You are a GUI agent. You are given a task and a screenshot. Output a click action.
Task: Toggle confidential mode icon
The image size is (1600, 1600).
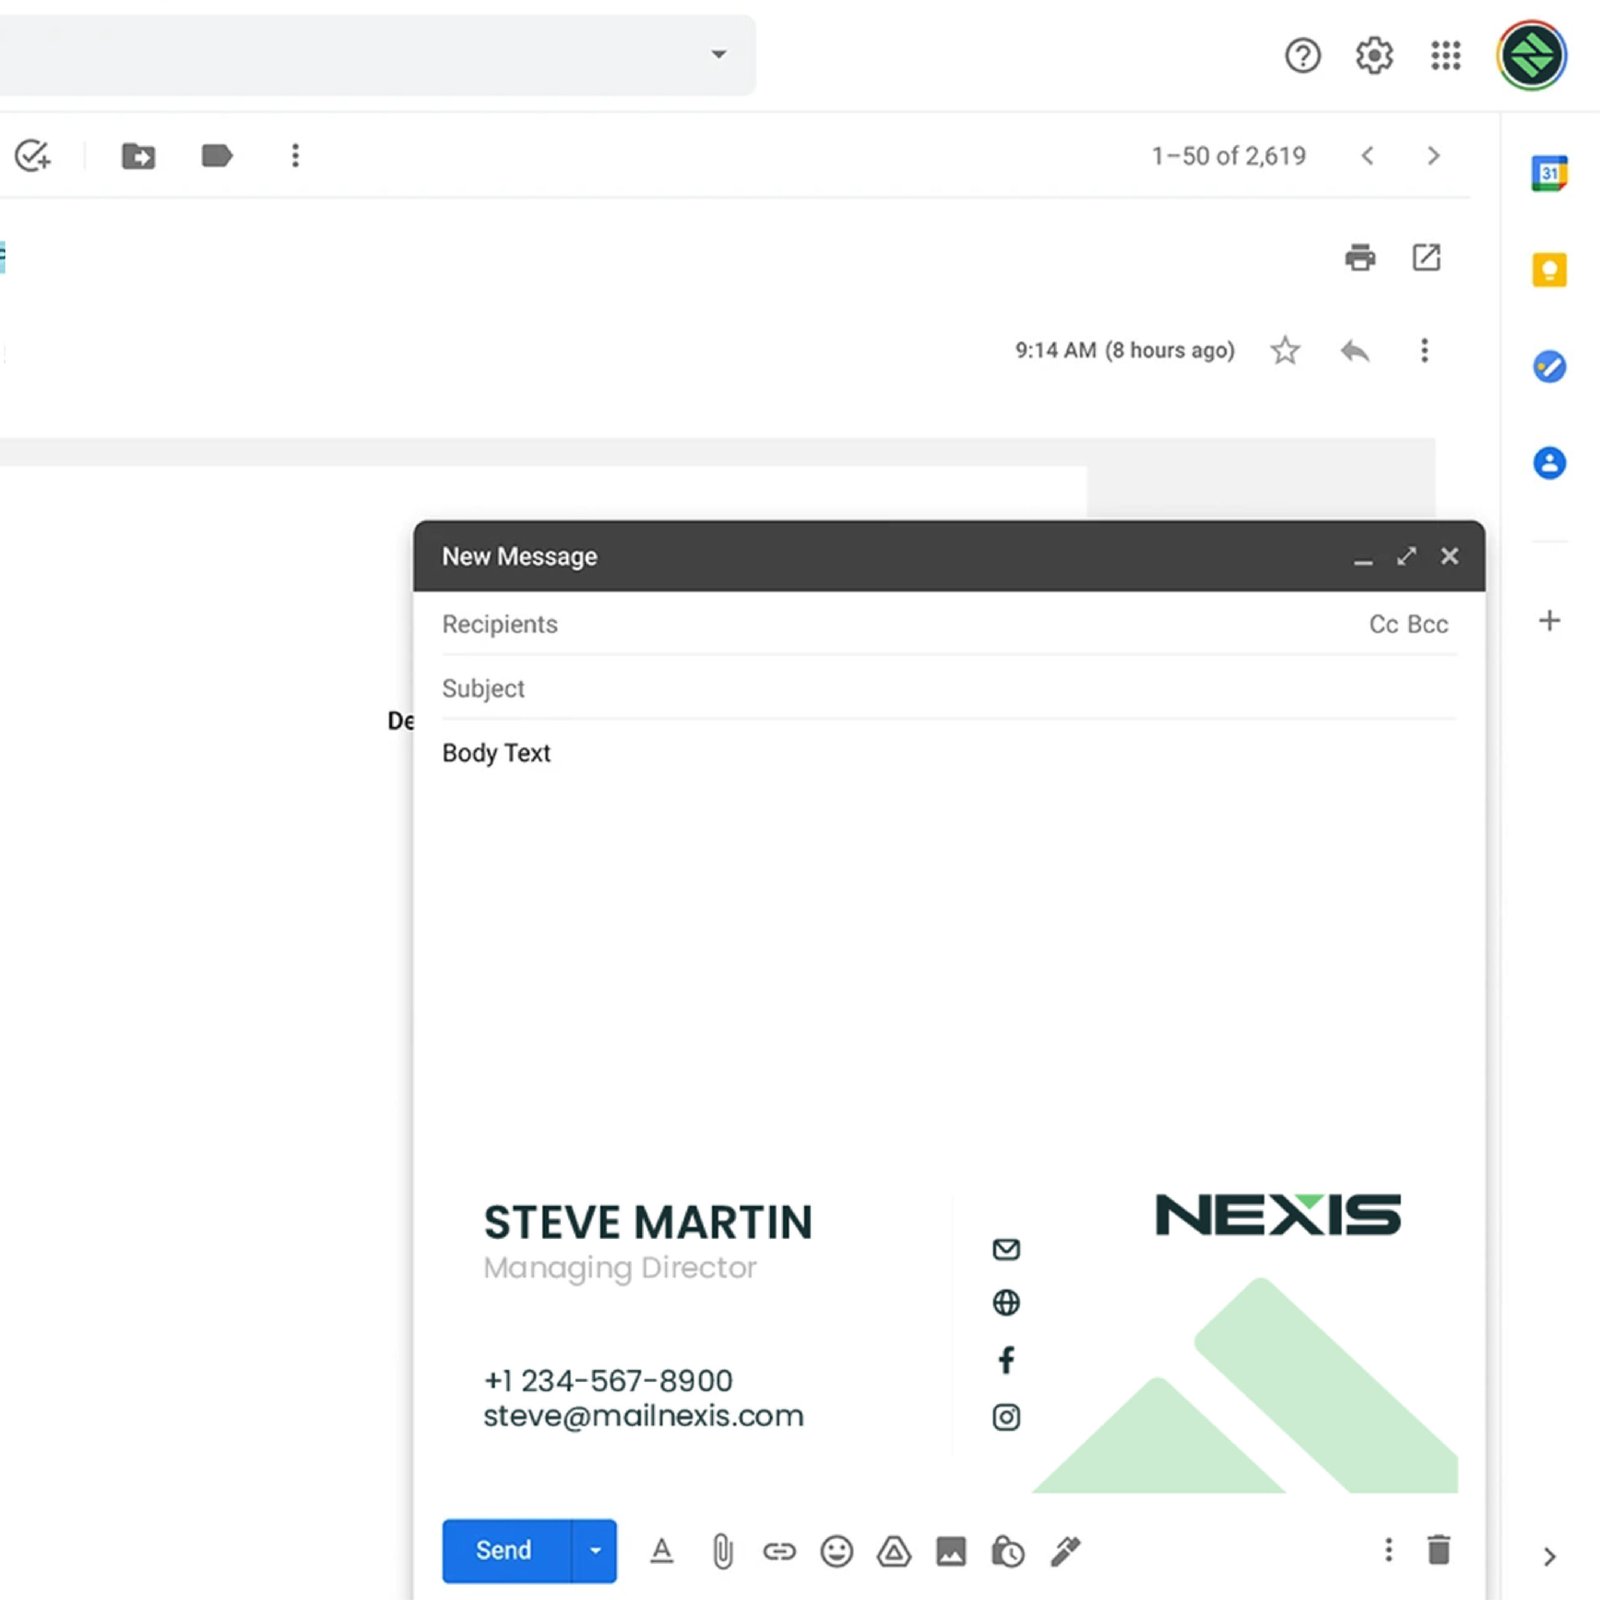[x=1007, y=1551]
